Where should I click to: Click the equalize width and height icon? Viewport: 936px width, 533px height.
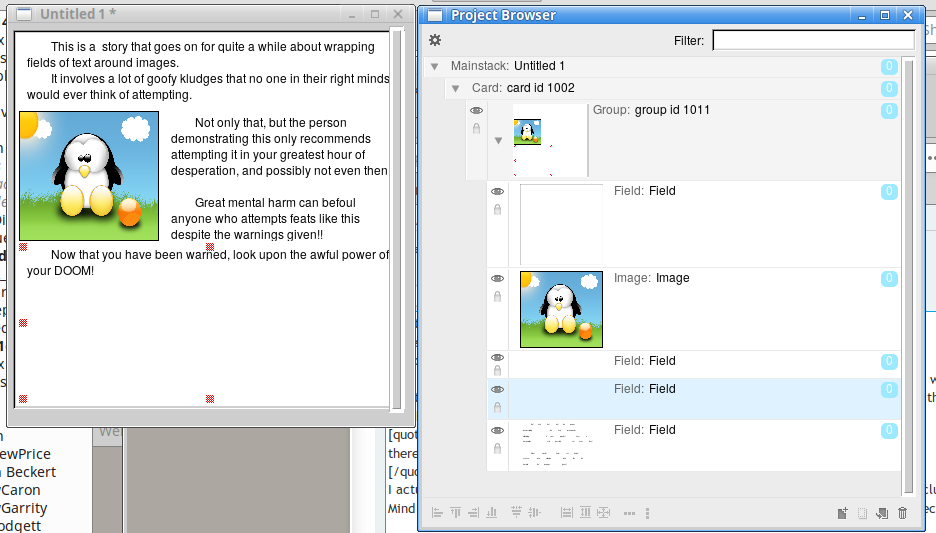click(604, 513)
